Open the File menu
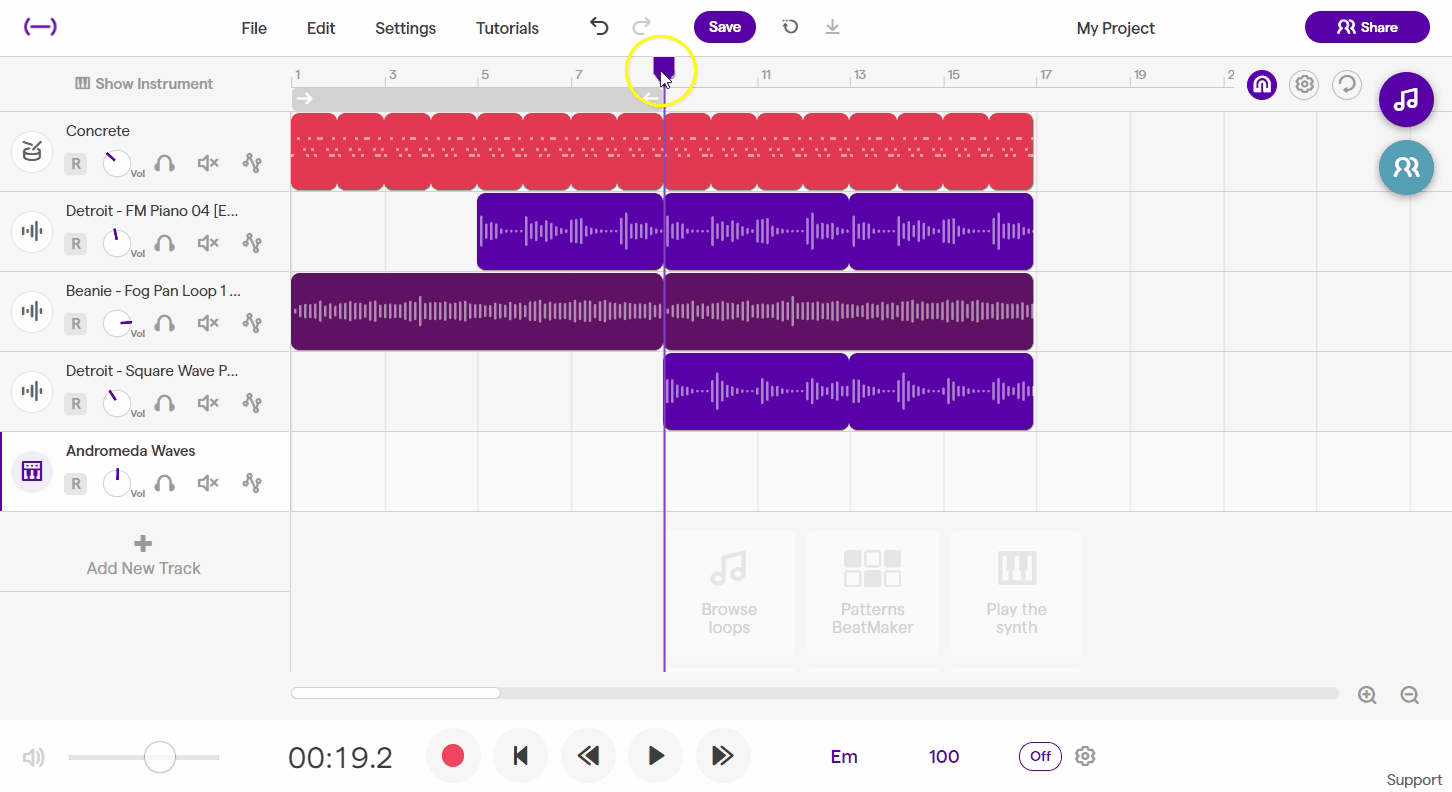 pos(253,28)
